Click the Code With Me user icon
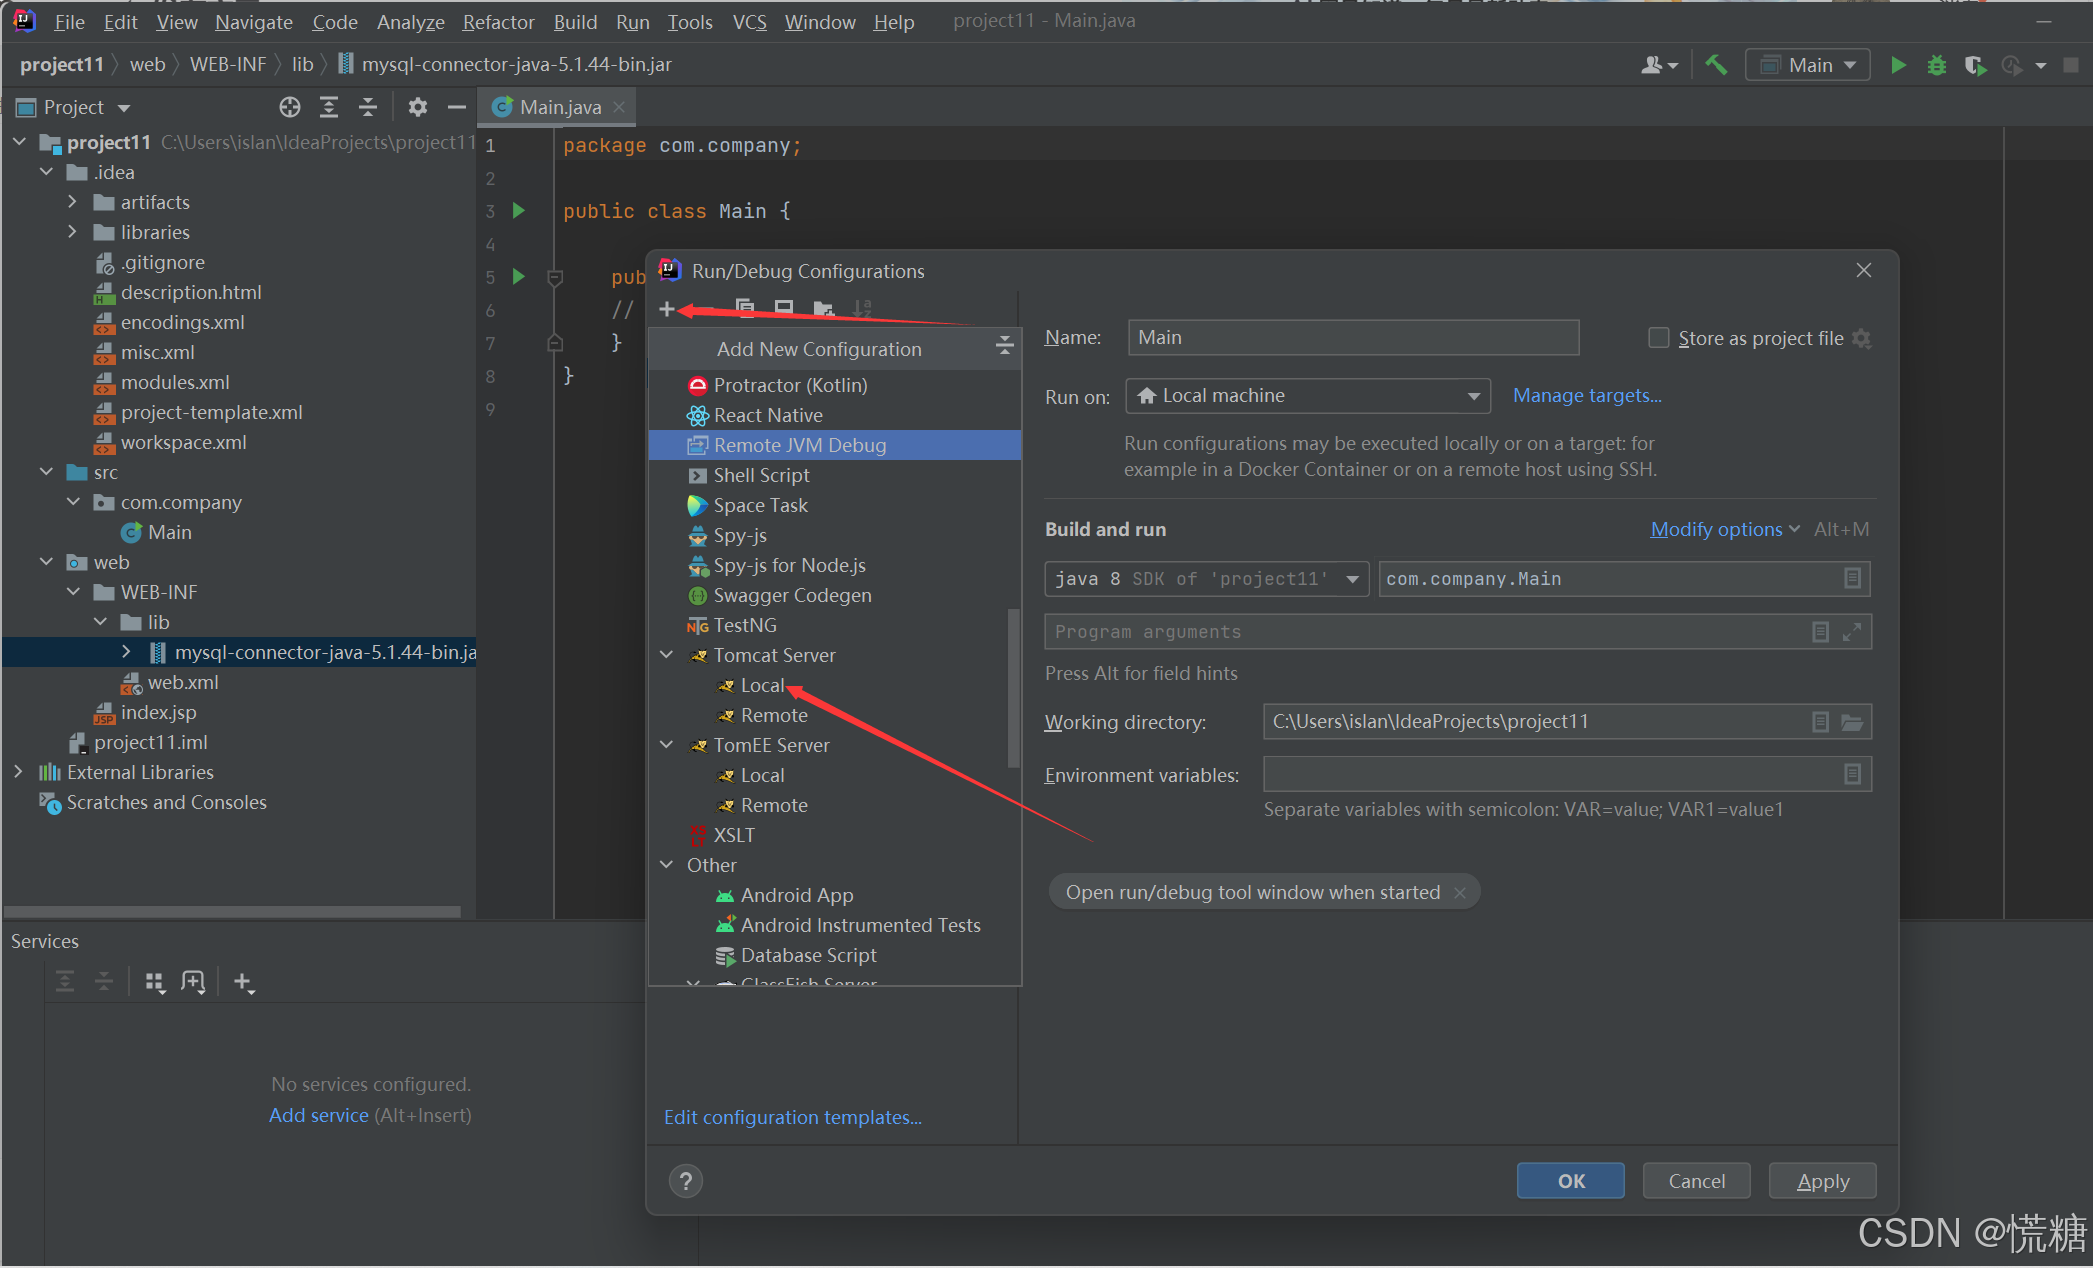The image size is (2093, 1268). 1659,65
